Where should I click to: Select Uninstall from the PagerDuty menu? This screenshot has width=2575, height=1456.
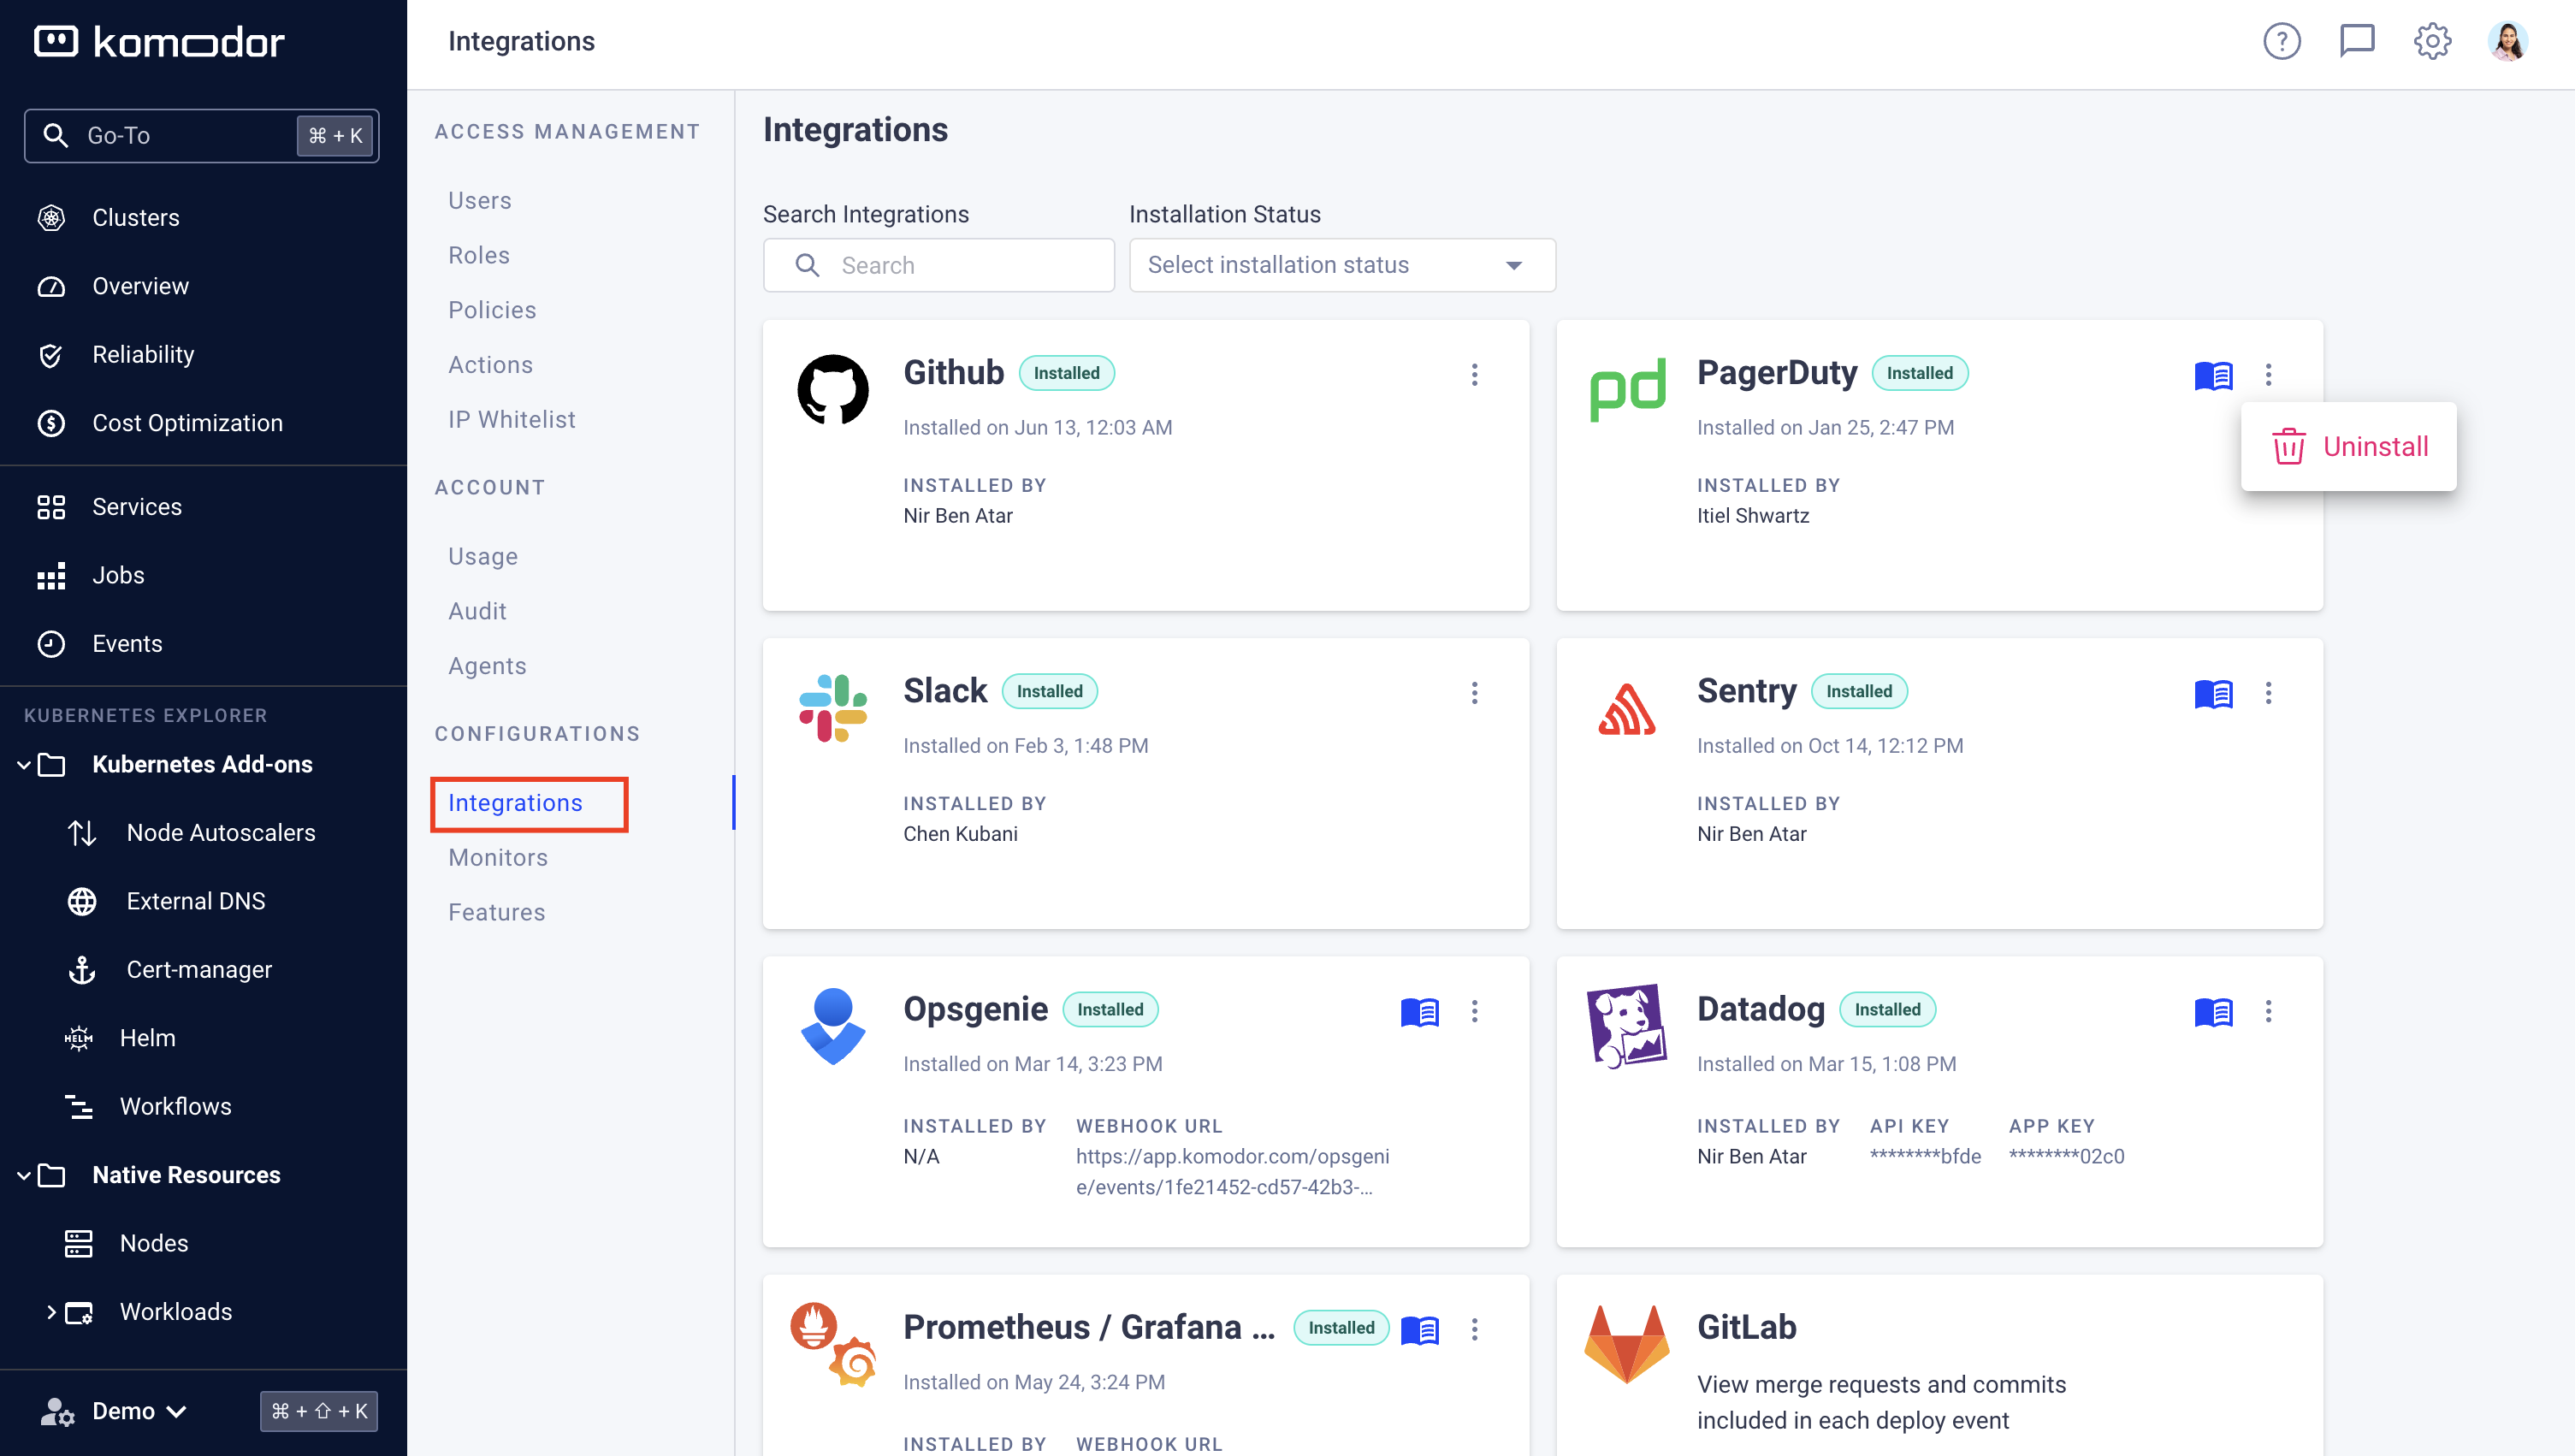click(2348, 446)
